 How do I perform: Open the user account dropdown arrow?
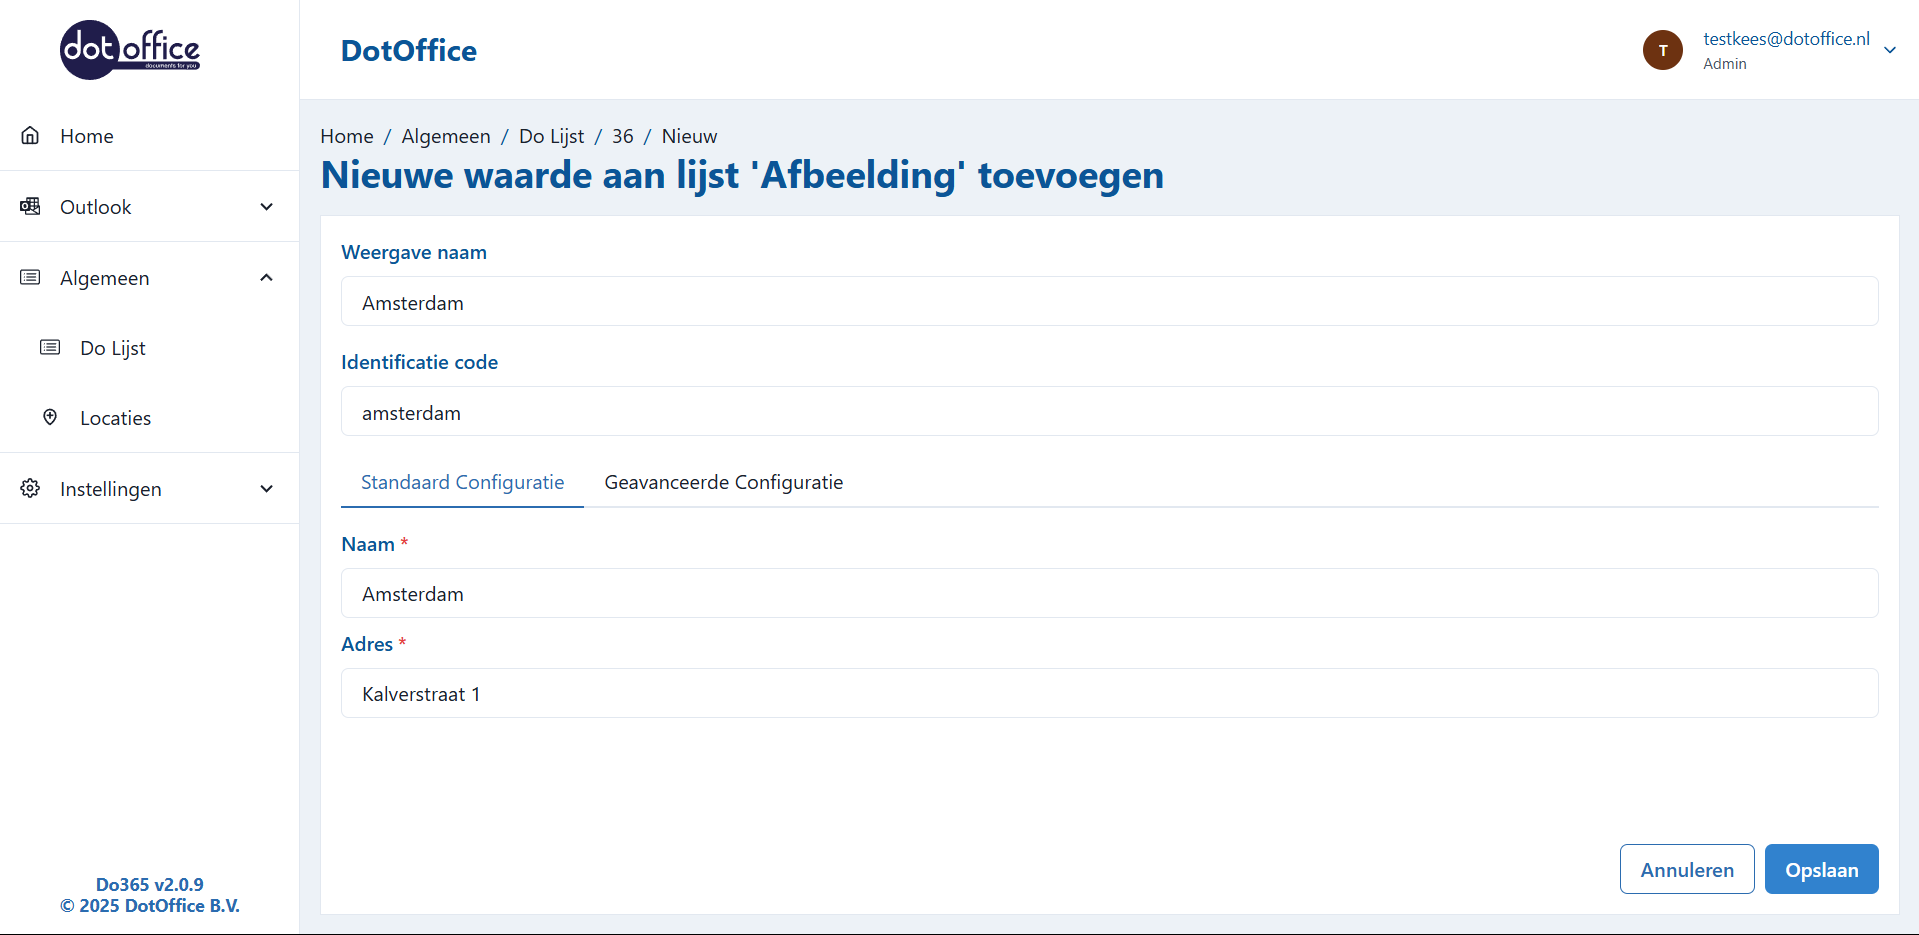pos(1889,50)
